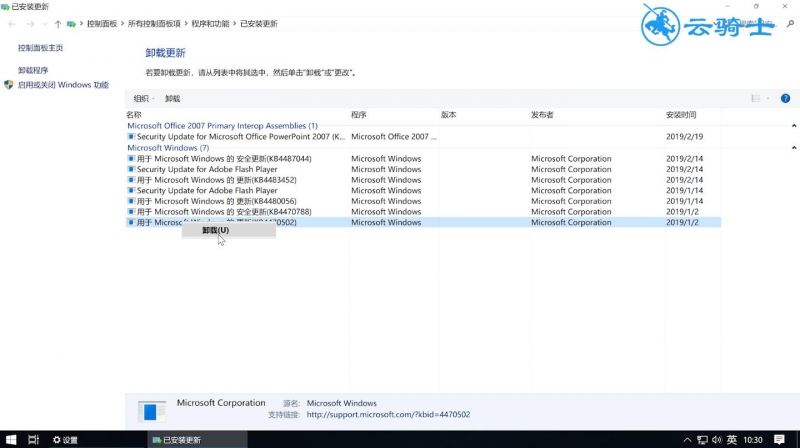The width and height of the screenshot is (800, 448).
Task: Open the recent locations dropdown arrow
Action: coord(45,24)
